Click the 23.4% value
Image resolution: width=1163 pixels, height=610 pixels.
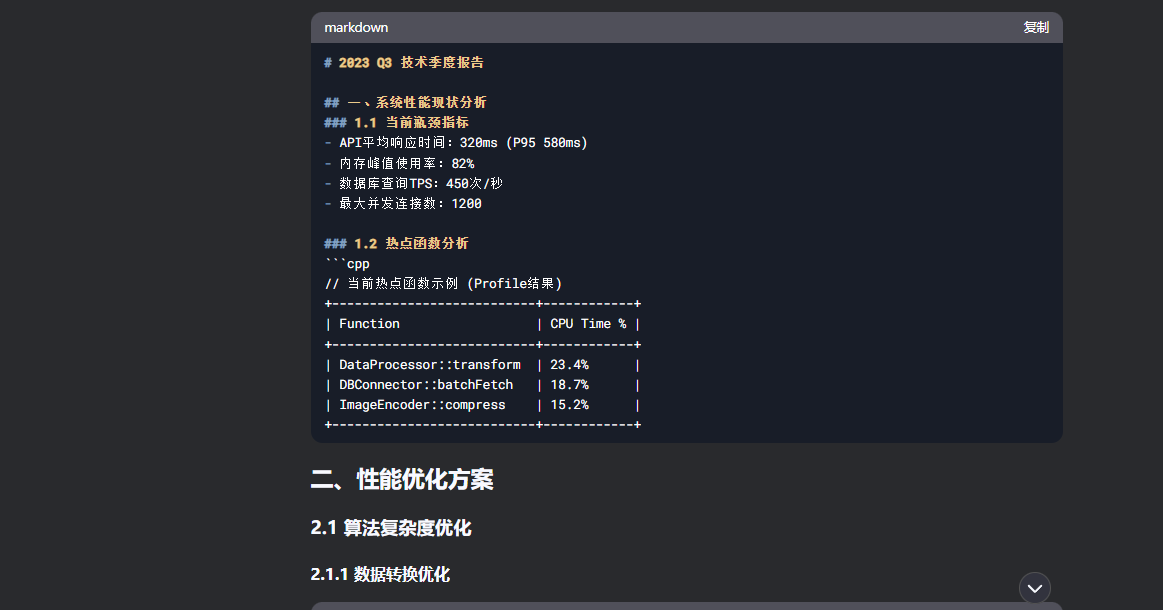[x=570, y=364]
